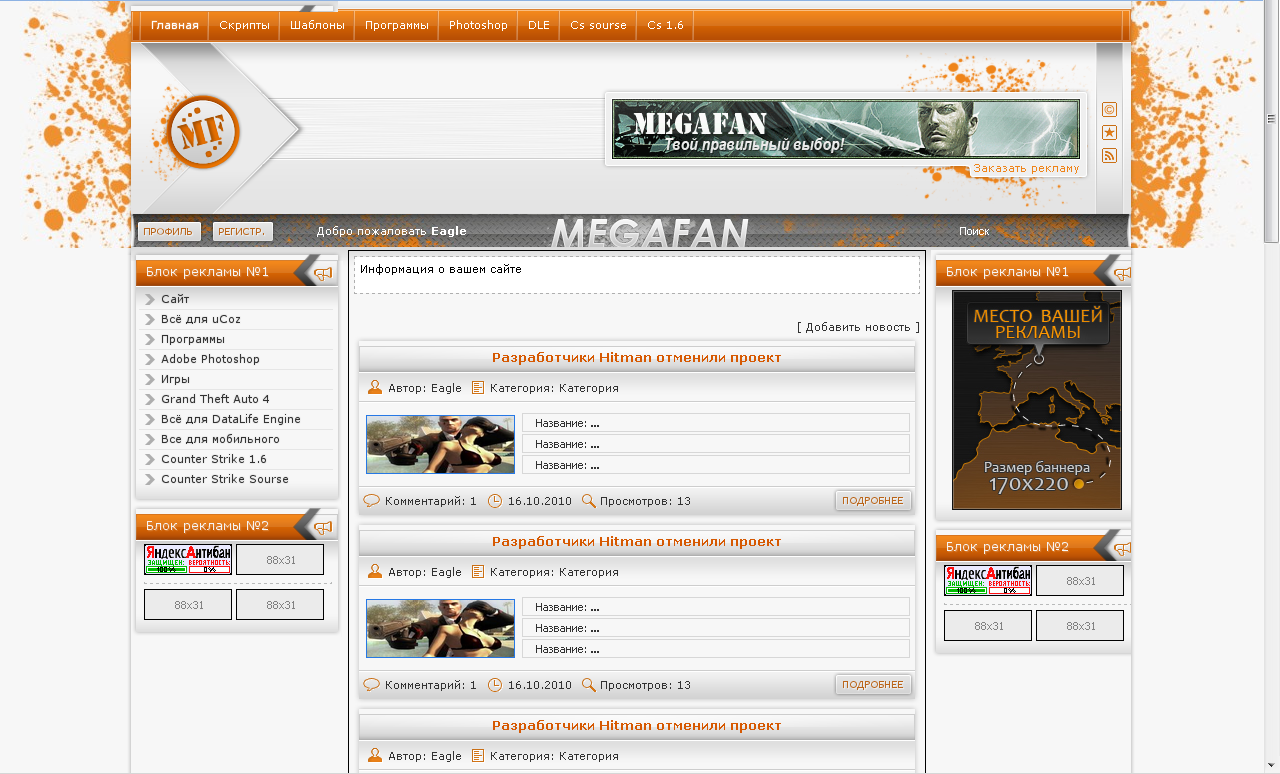Open Photoshop menu tab

[478, 26]
